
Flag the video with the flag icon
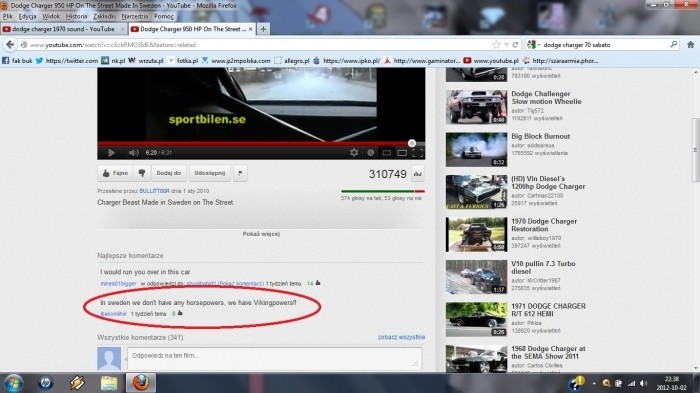240,173
